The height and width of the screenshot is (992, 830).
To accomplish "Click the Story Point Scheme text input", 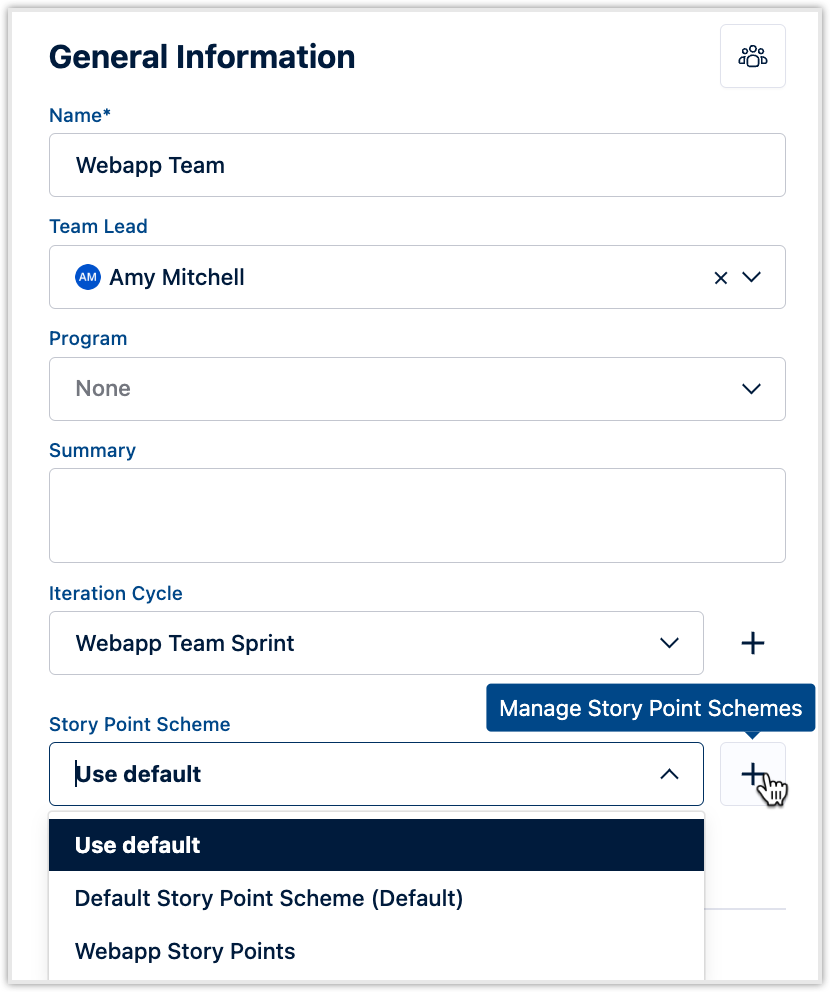I will tap(300, 774).
